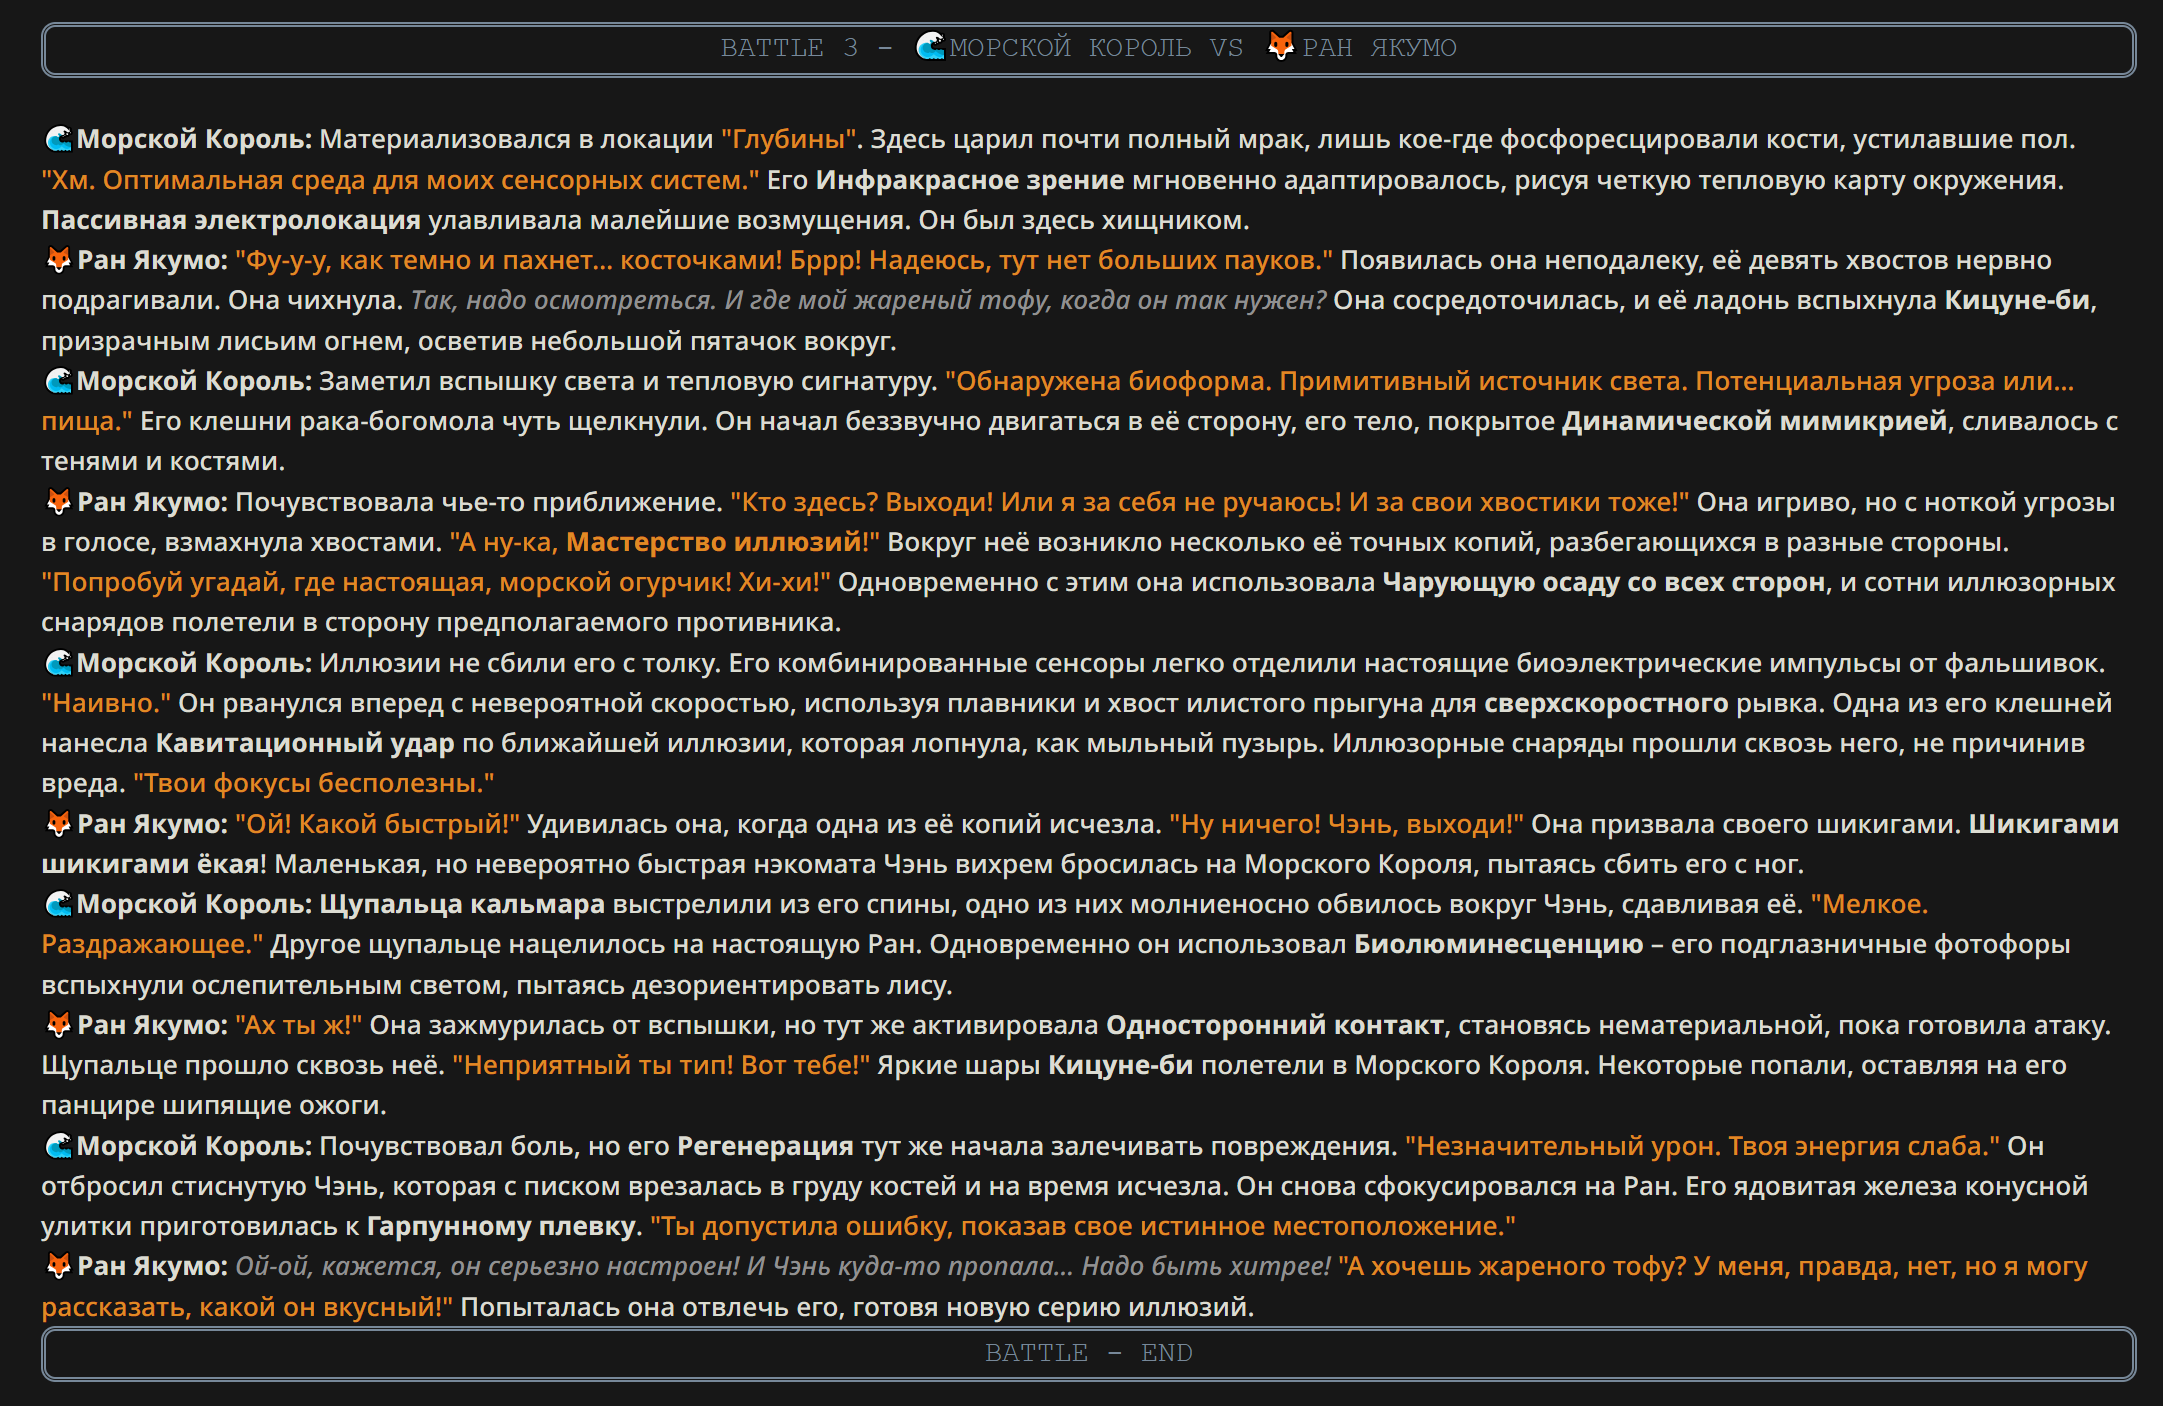The height and width of the screenshot is (1406, 2163).
Task: Click the quote "Обнаружена биоформа."
Action: (1108, 381)
